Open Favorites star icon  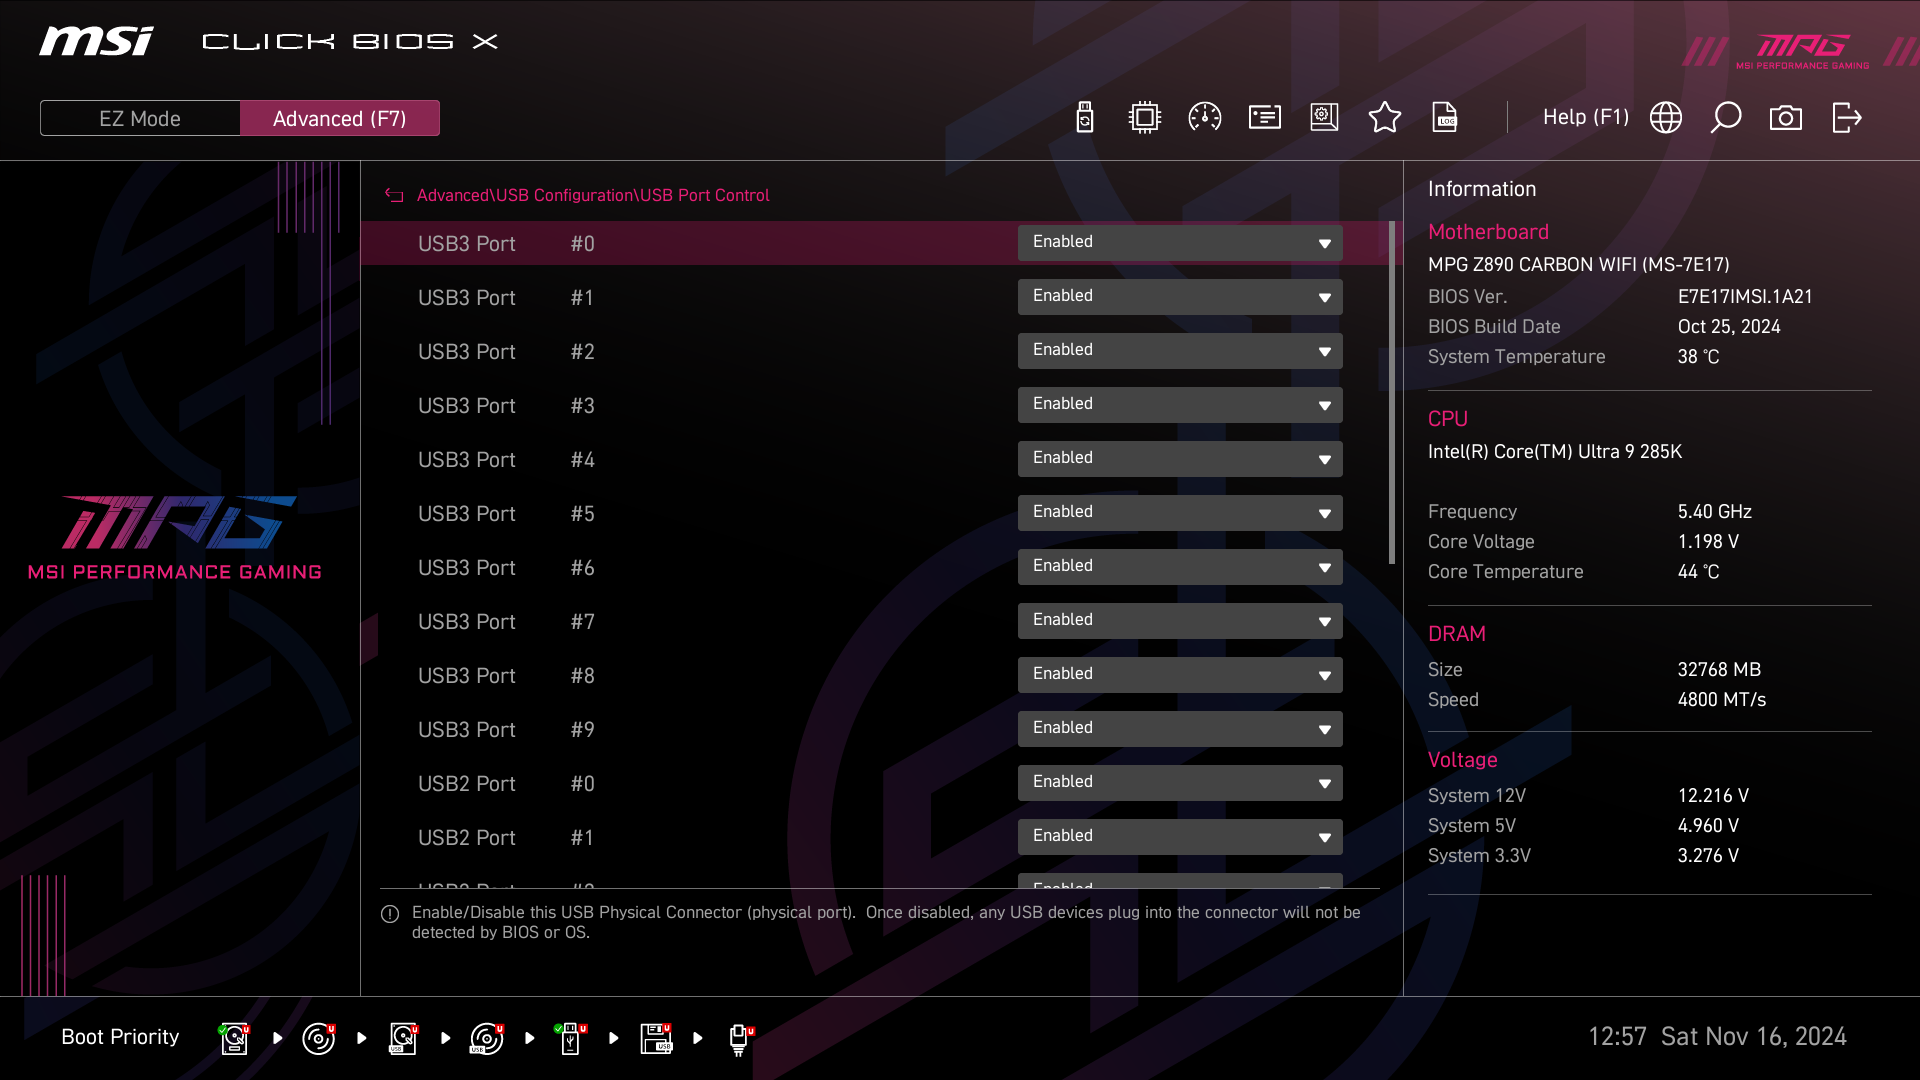[x=1385, y=118]
